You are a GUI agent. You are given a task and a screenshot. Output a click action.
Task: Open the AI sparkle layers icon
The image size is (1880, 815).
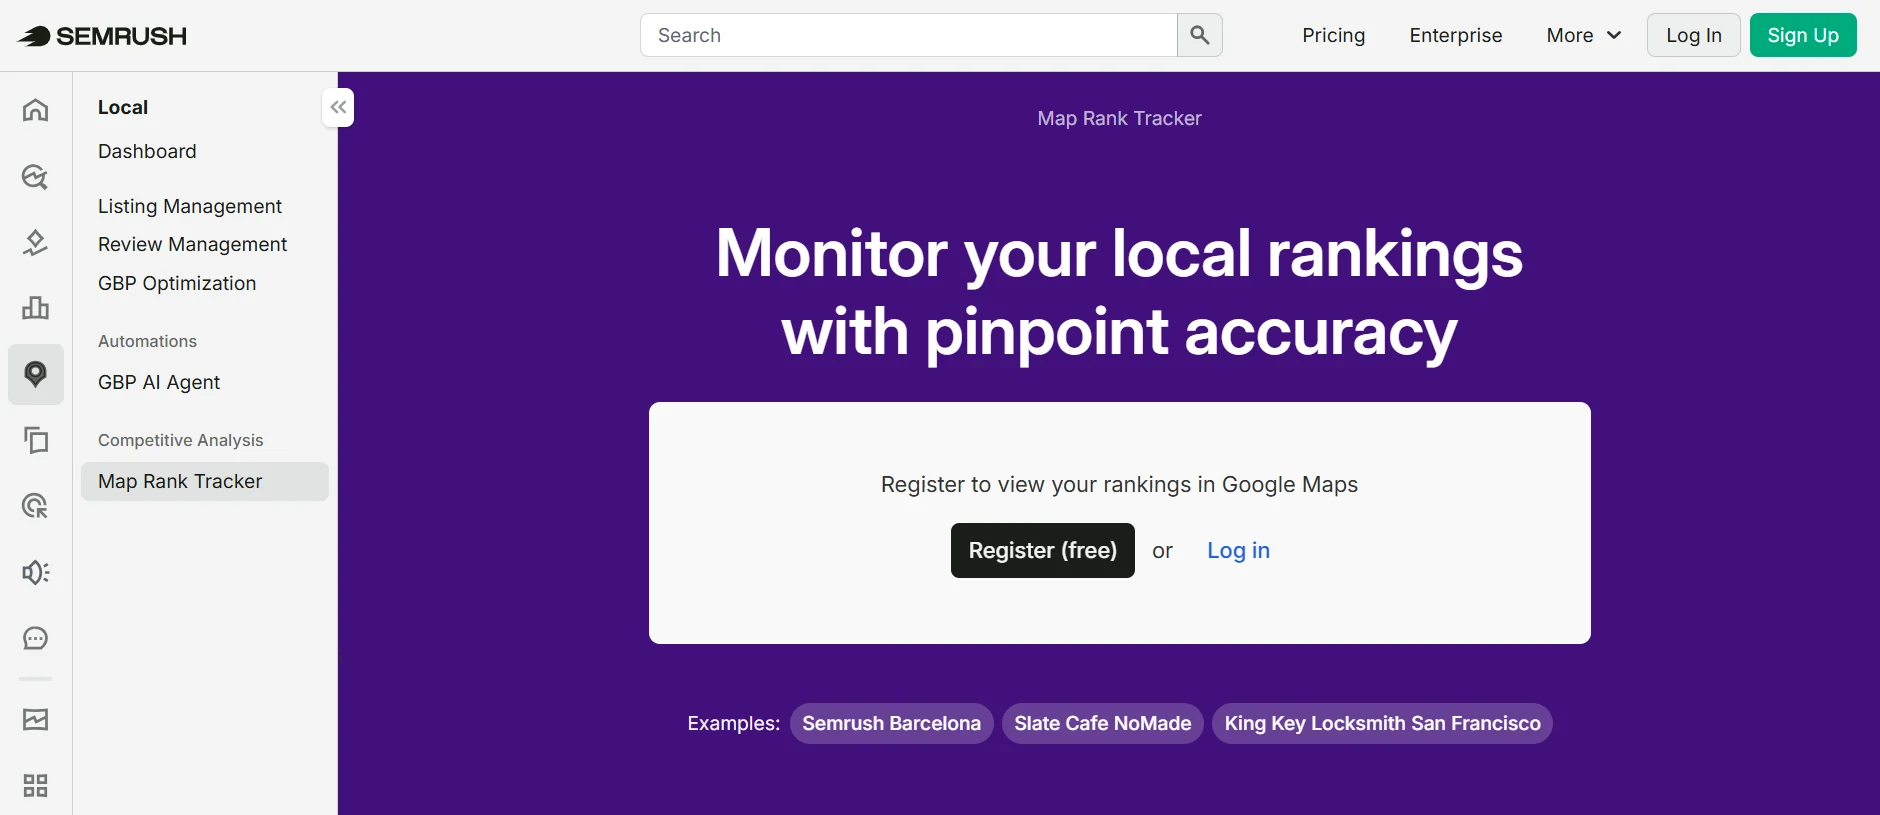35,242
